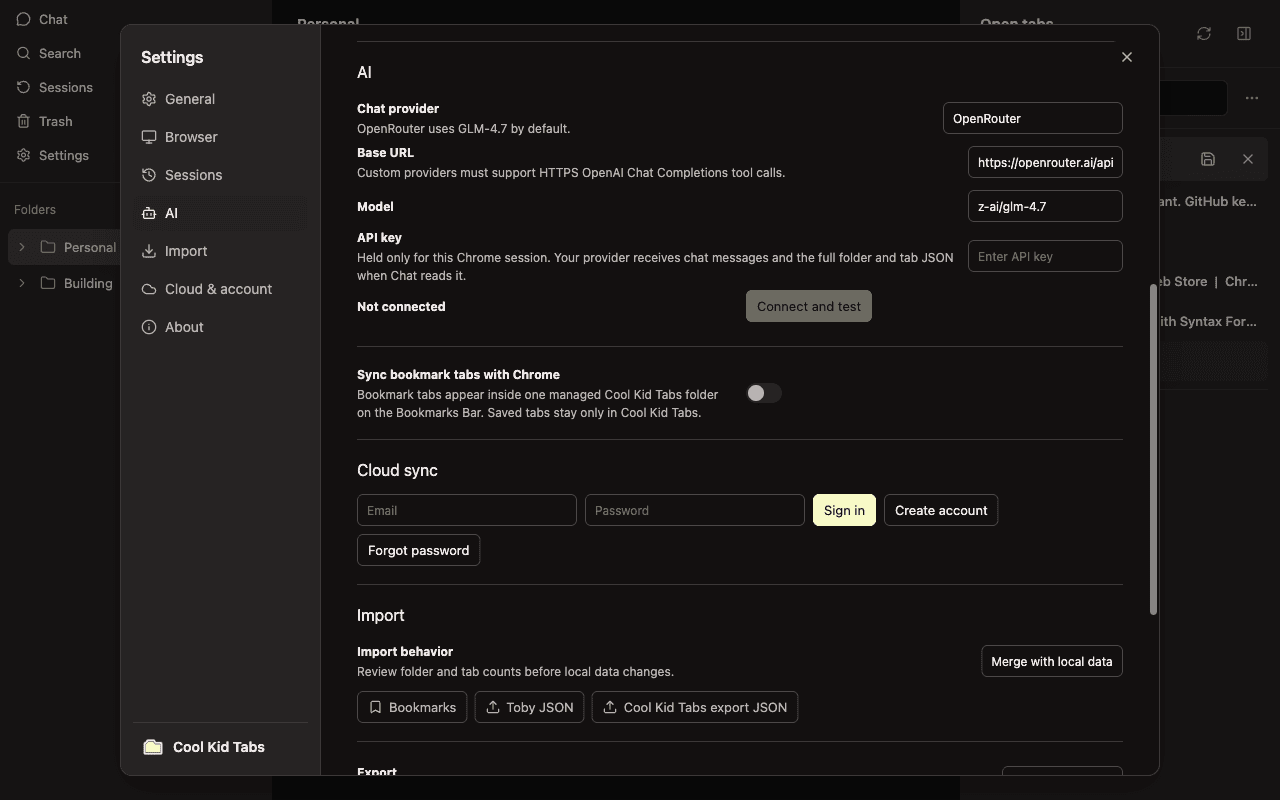Switch to the Sessions settings section
1280x800 pixels.
pos(219,175)
